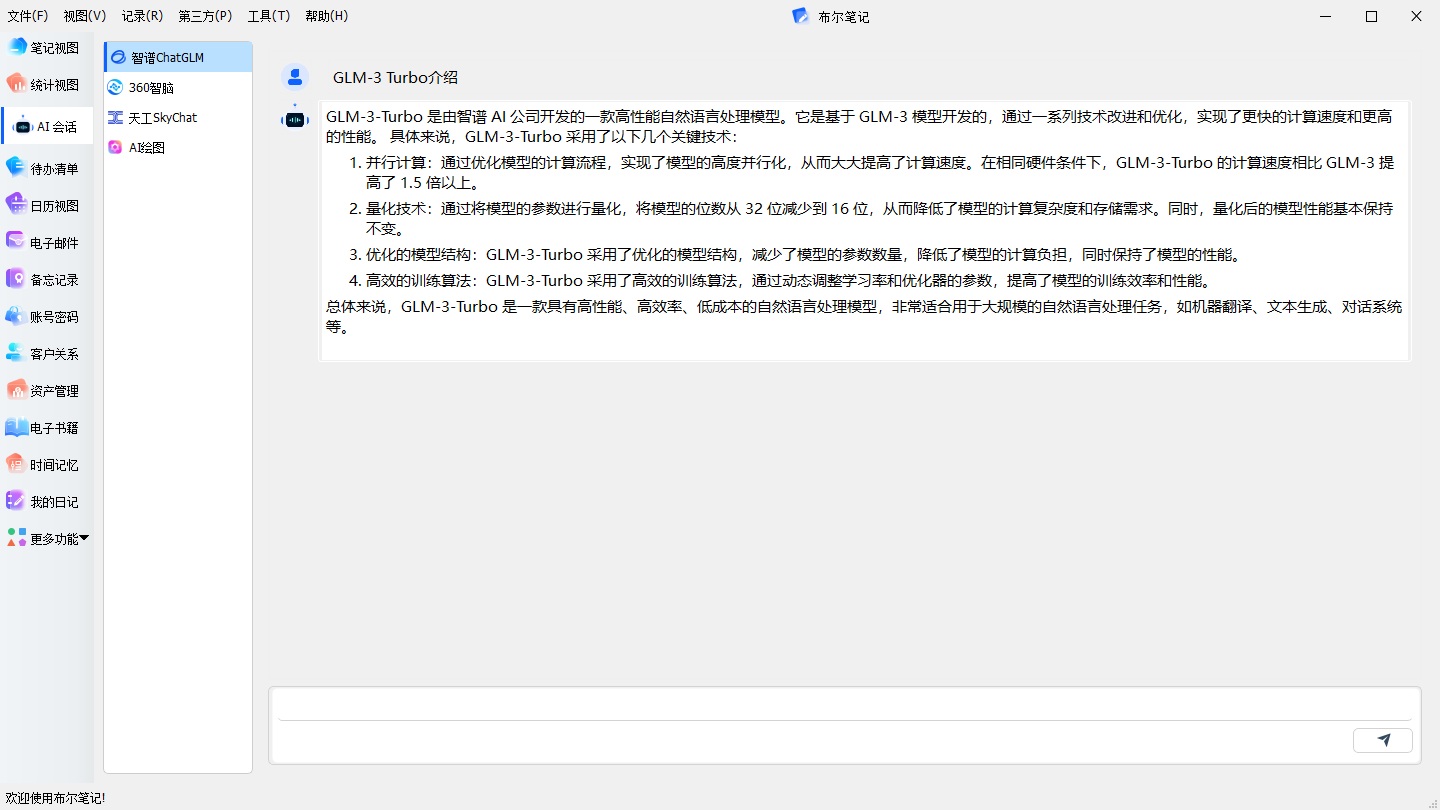Open the 账号密码 password manager
Viewport: 1440px width, 810px height.
(x=47, y=317)
